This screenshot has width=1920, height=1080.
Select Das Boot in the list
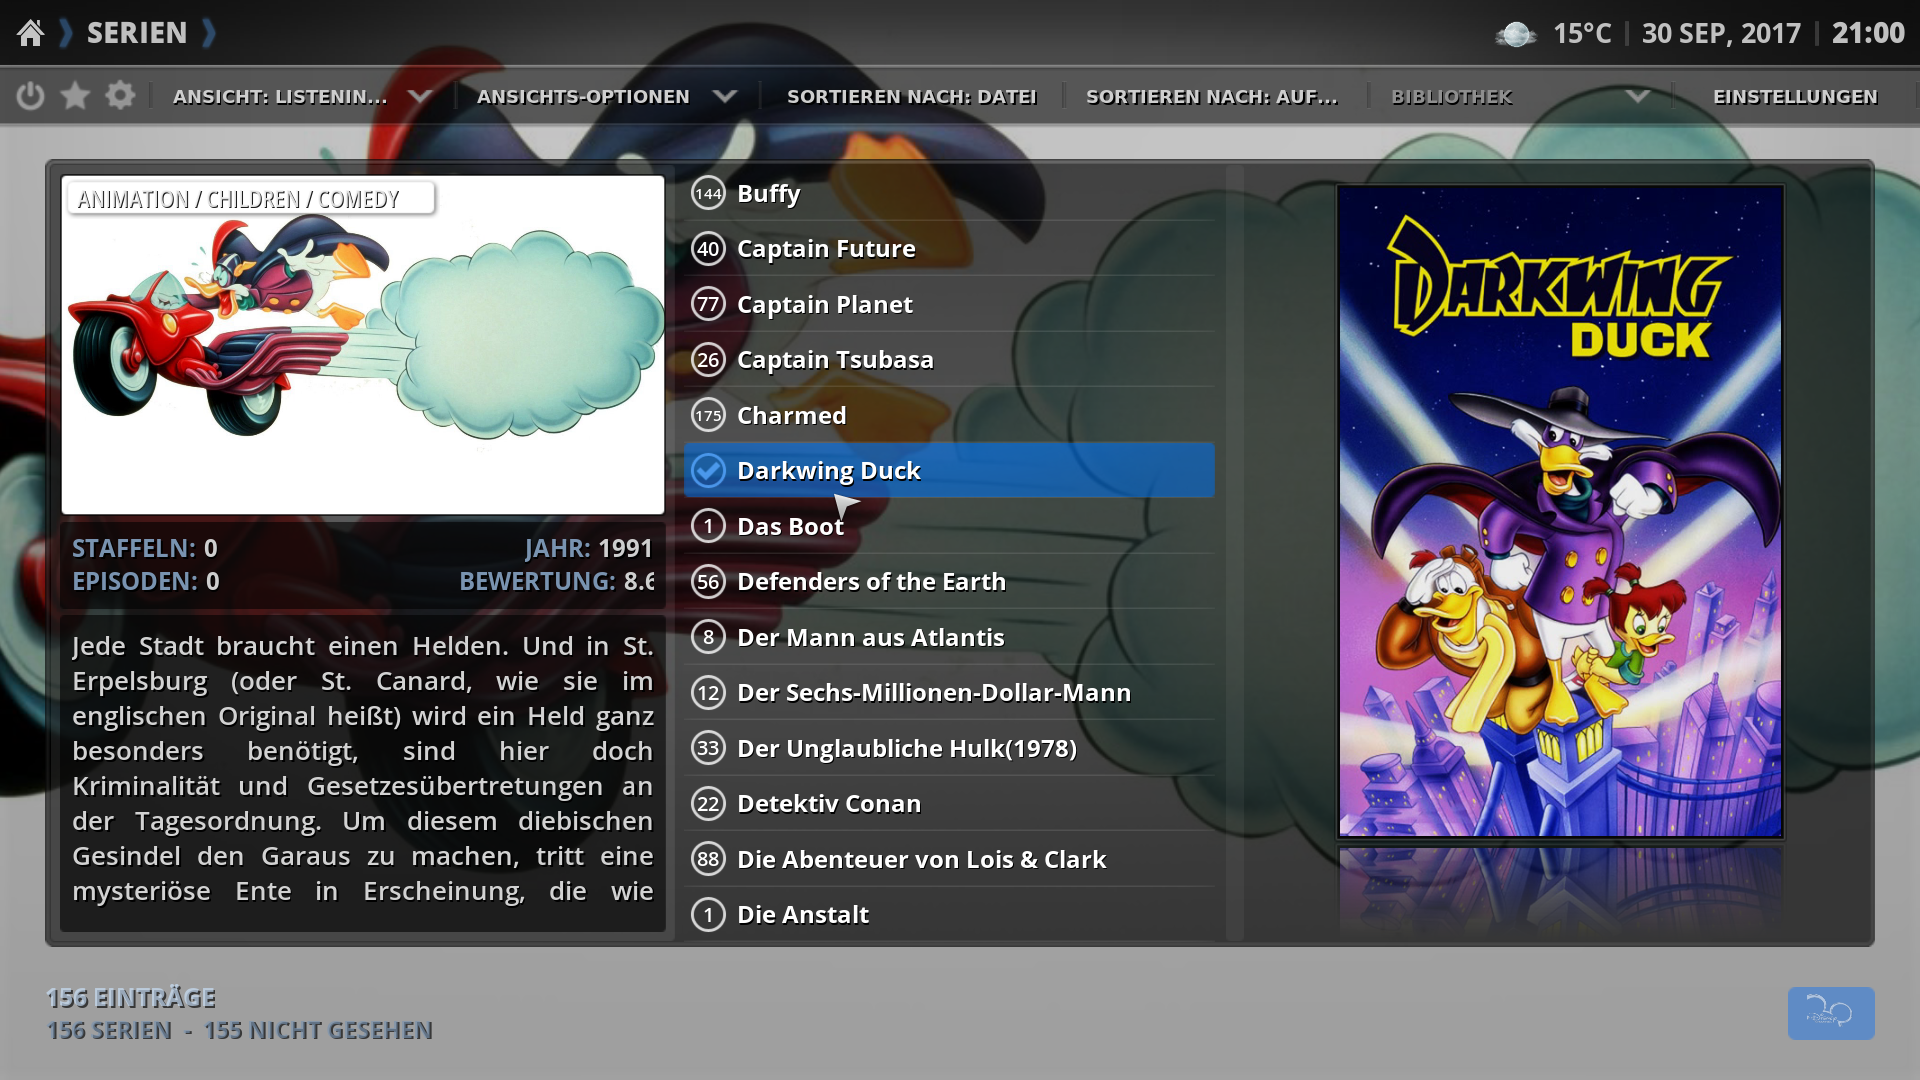[x=949, y=526]
